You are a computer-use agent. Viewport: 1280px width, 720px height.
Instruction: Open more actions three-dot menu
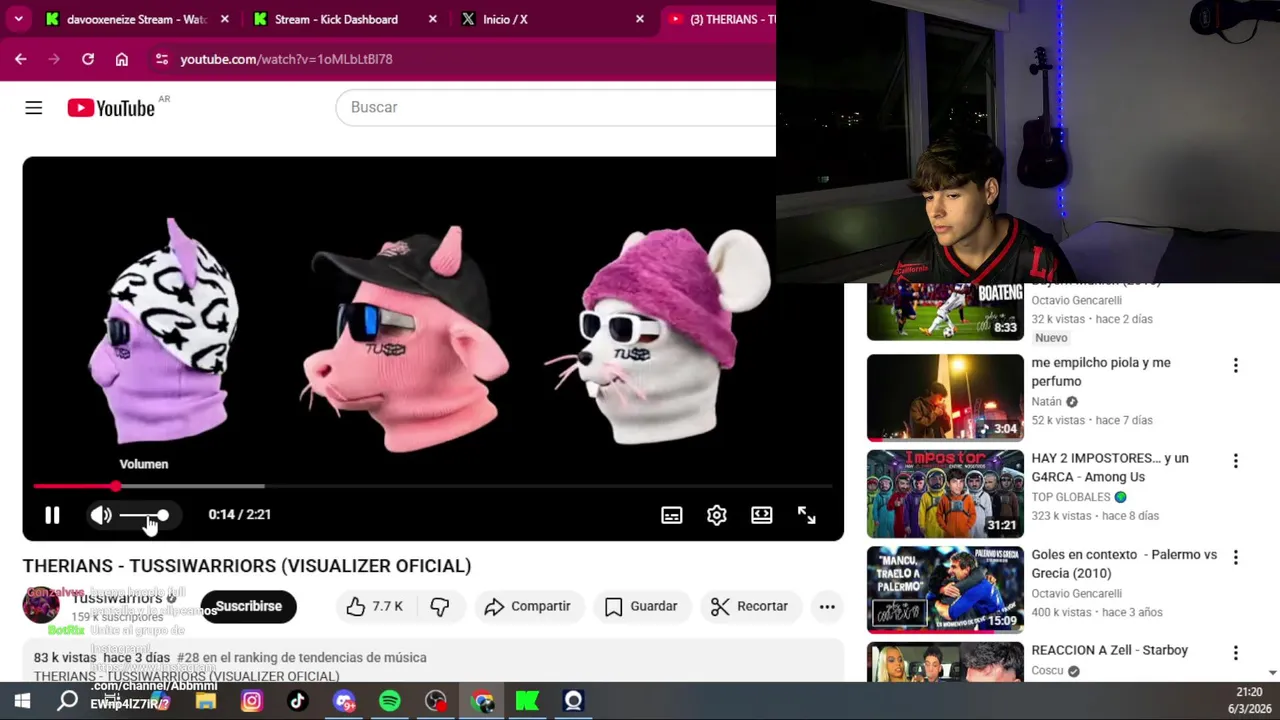tap(827, 606)
